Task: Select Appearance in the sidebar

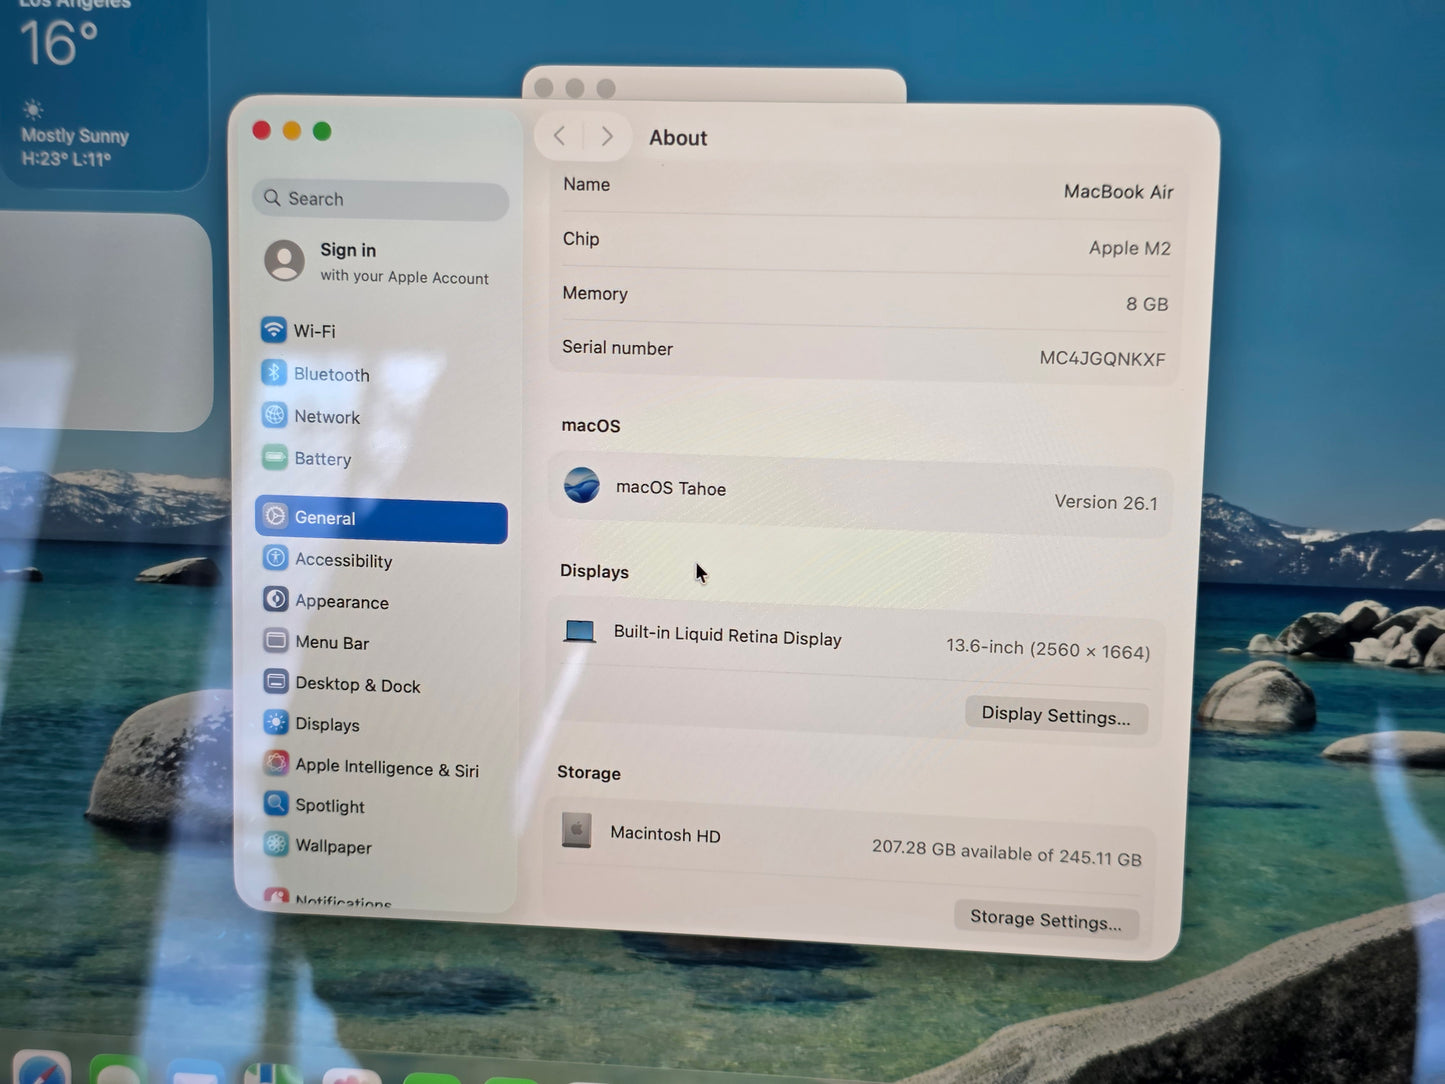Action: click(x=341, y=601)
